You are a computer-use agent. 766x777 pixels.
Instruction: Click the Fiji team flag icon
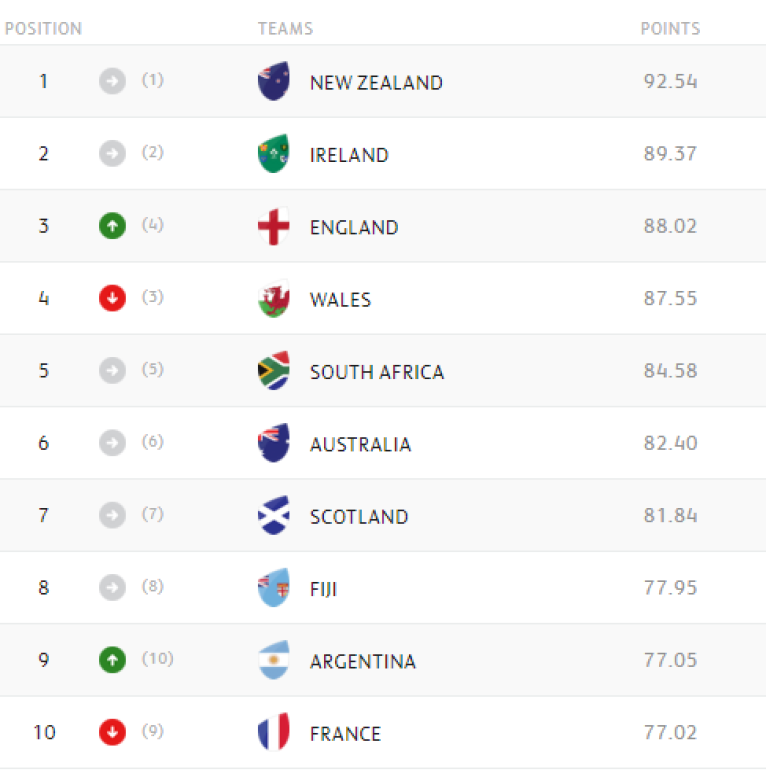[273, 588]
